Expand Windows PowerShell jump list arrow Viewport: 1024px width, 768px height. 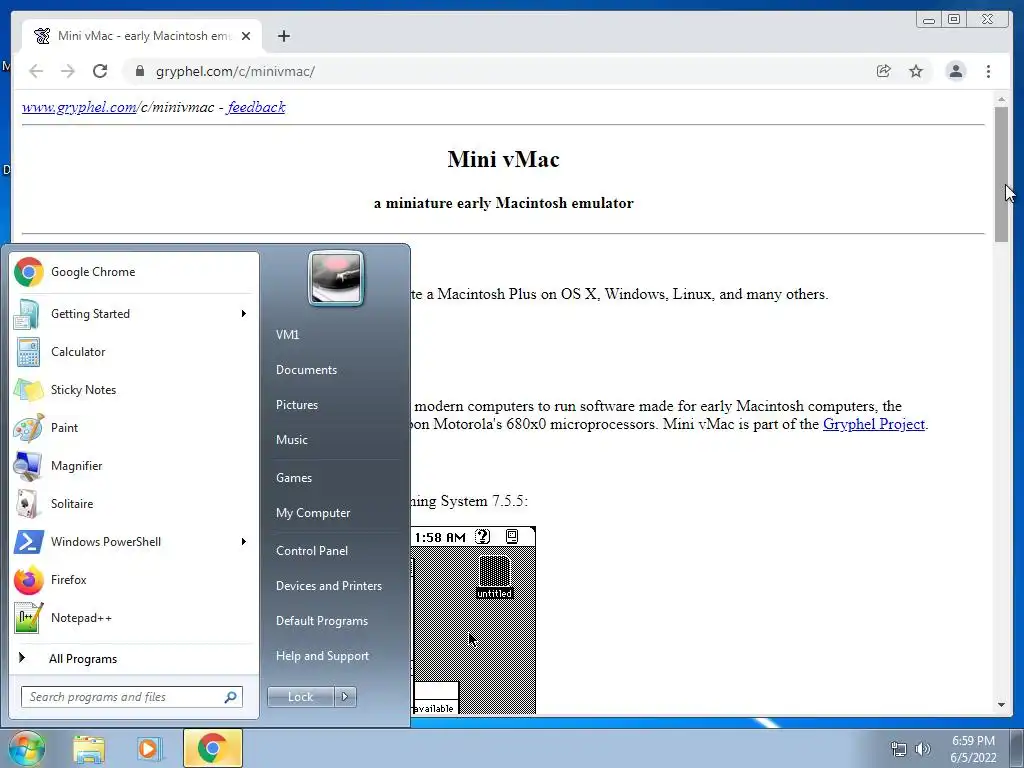(244, 541)
